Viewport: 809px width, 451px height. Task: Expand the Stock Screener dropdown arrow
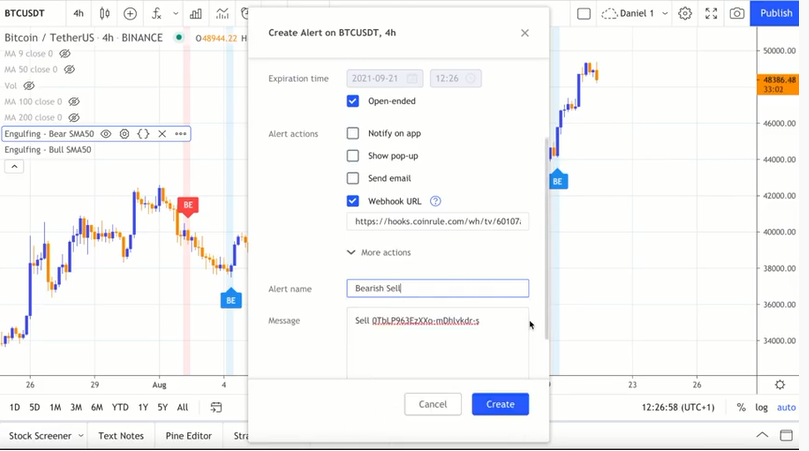pos(81,436)
